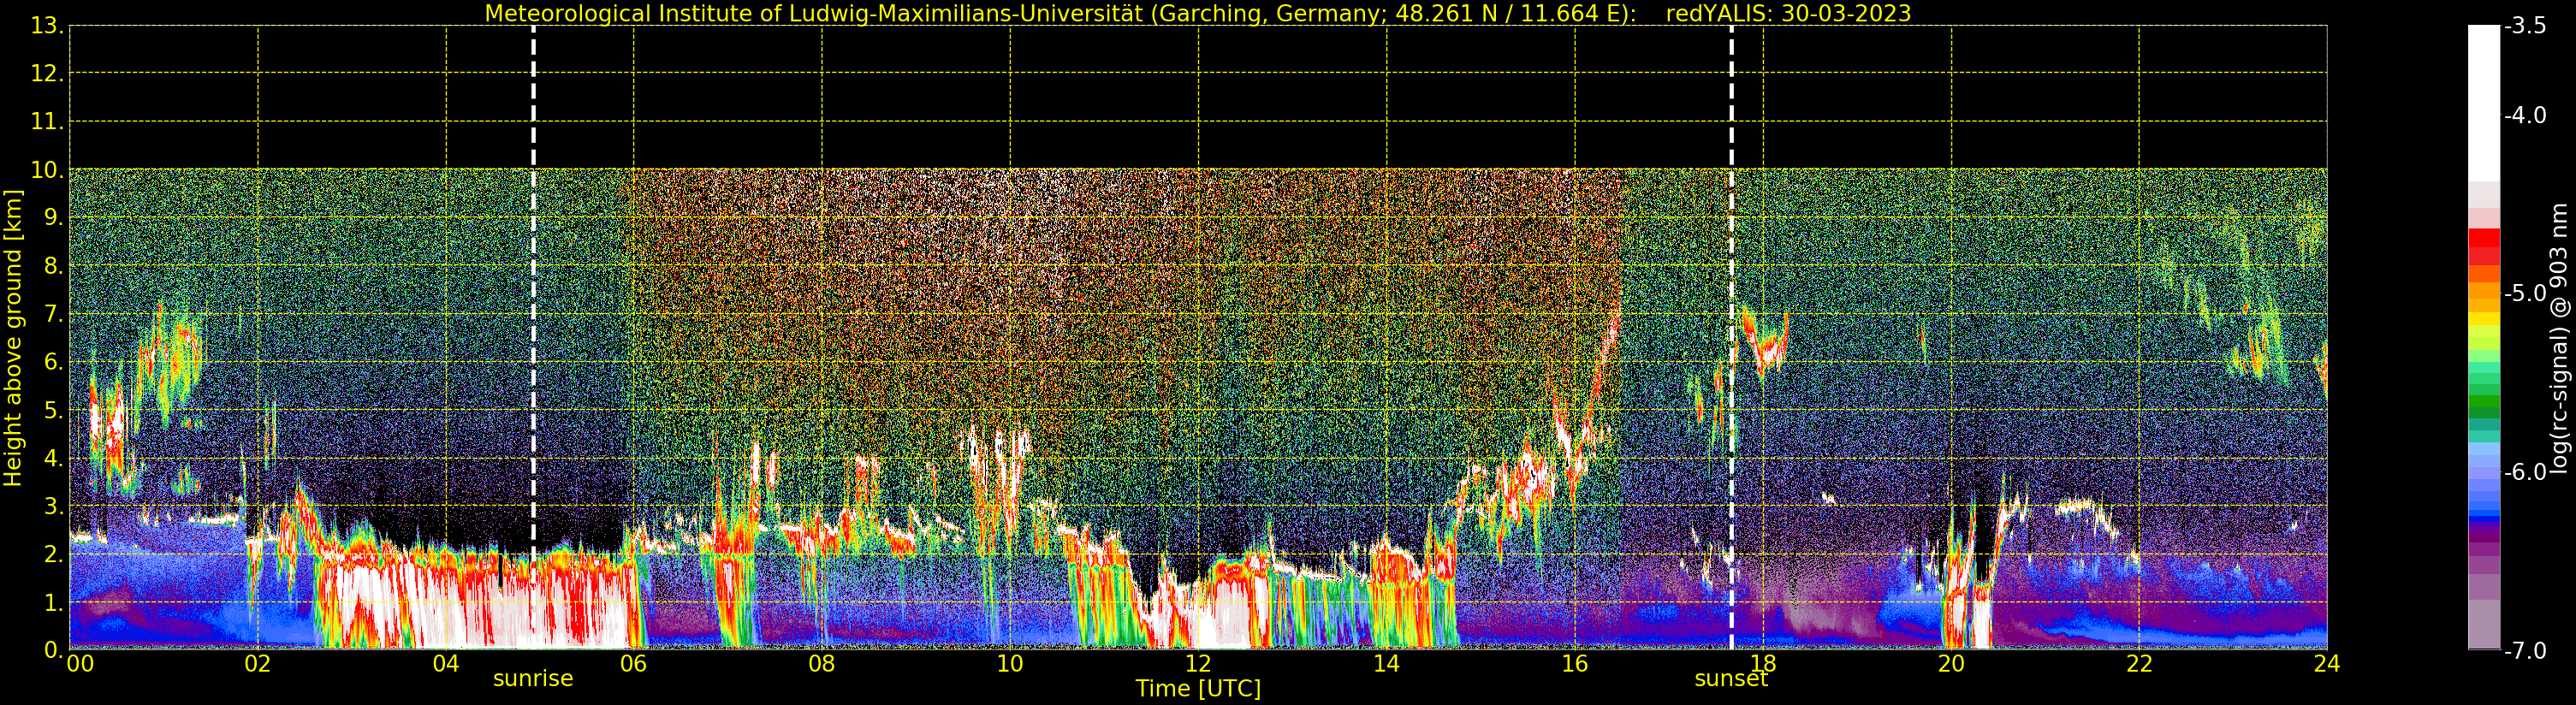Click the plot title mentioning redYALIS: 30-03-2023
Viewport: 2576px width, 705px height.
(1197, 13)
